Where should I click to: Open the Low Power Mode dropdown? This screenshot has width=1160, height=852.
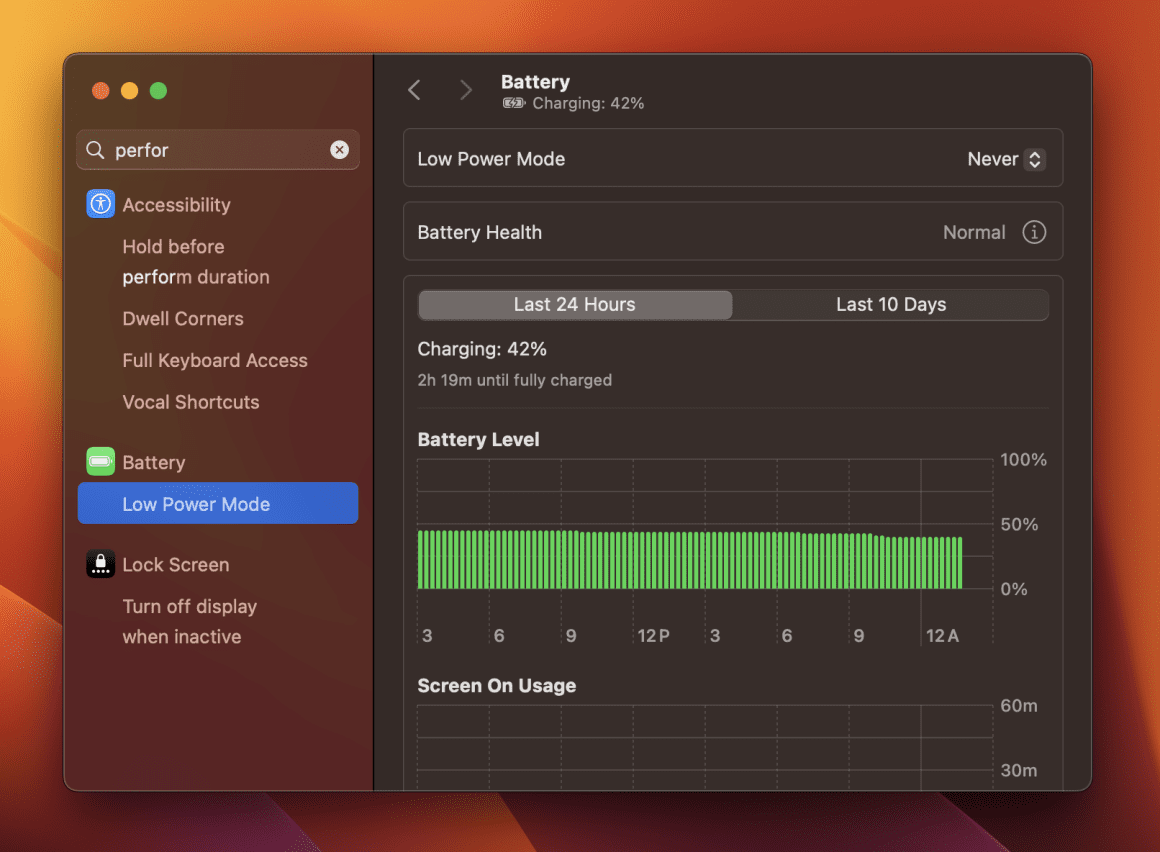tap(1005, 157)
